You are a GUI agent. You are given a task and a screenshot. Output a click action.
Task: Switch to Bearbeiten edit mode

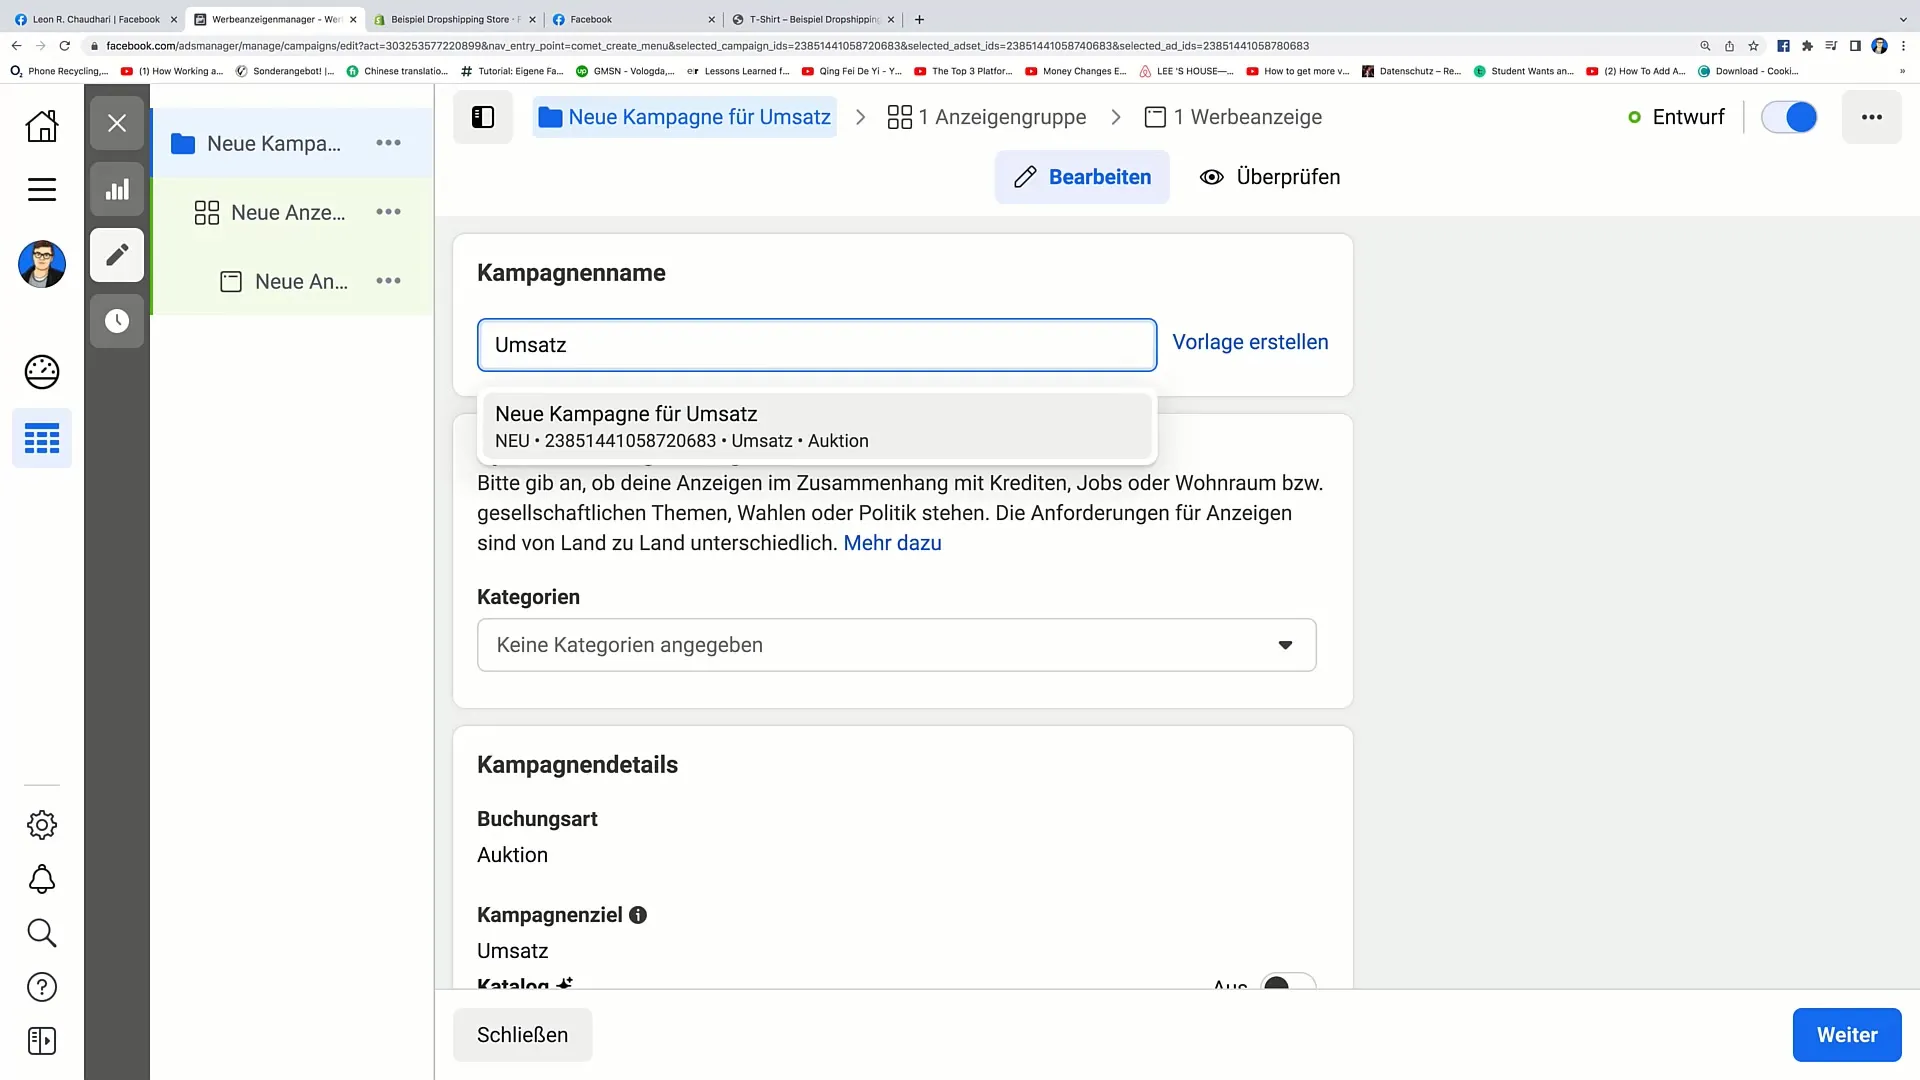1085,177
